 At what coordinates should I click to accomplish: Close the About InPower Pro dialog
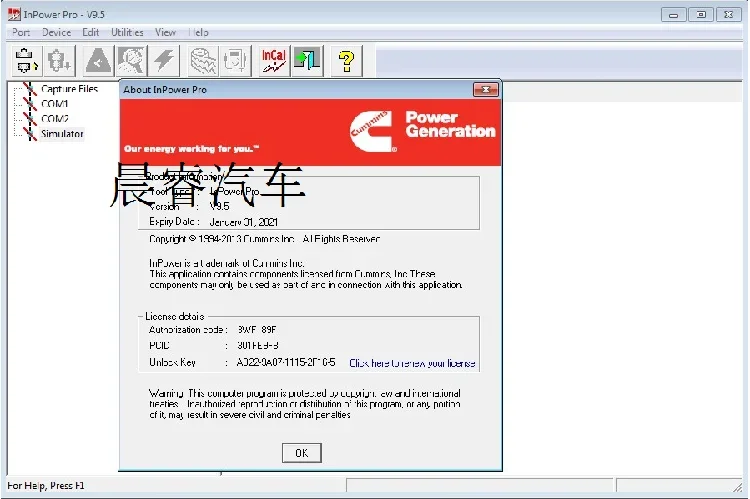click(x=485, y=89)
